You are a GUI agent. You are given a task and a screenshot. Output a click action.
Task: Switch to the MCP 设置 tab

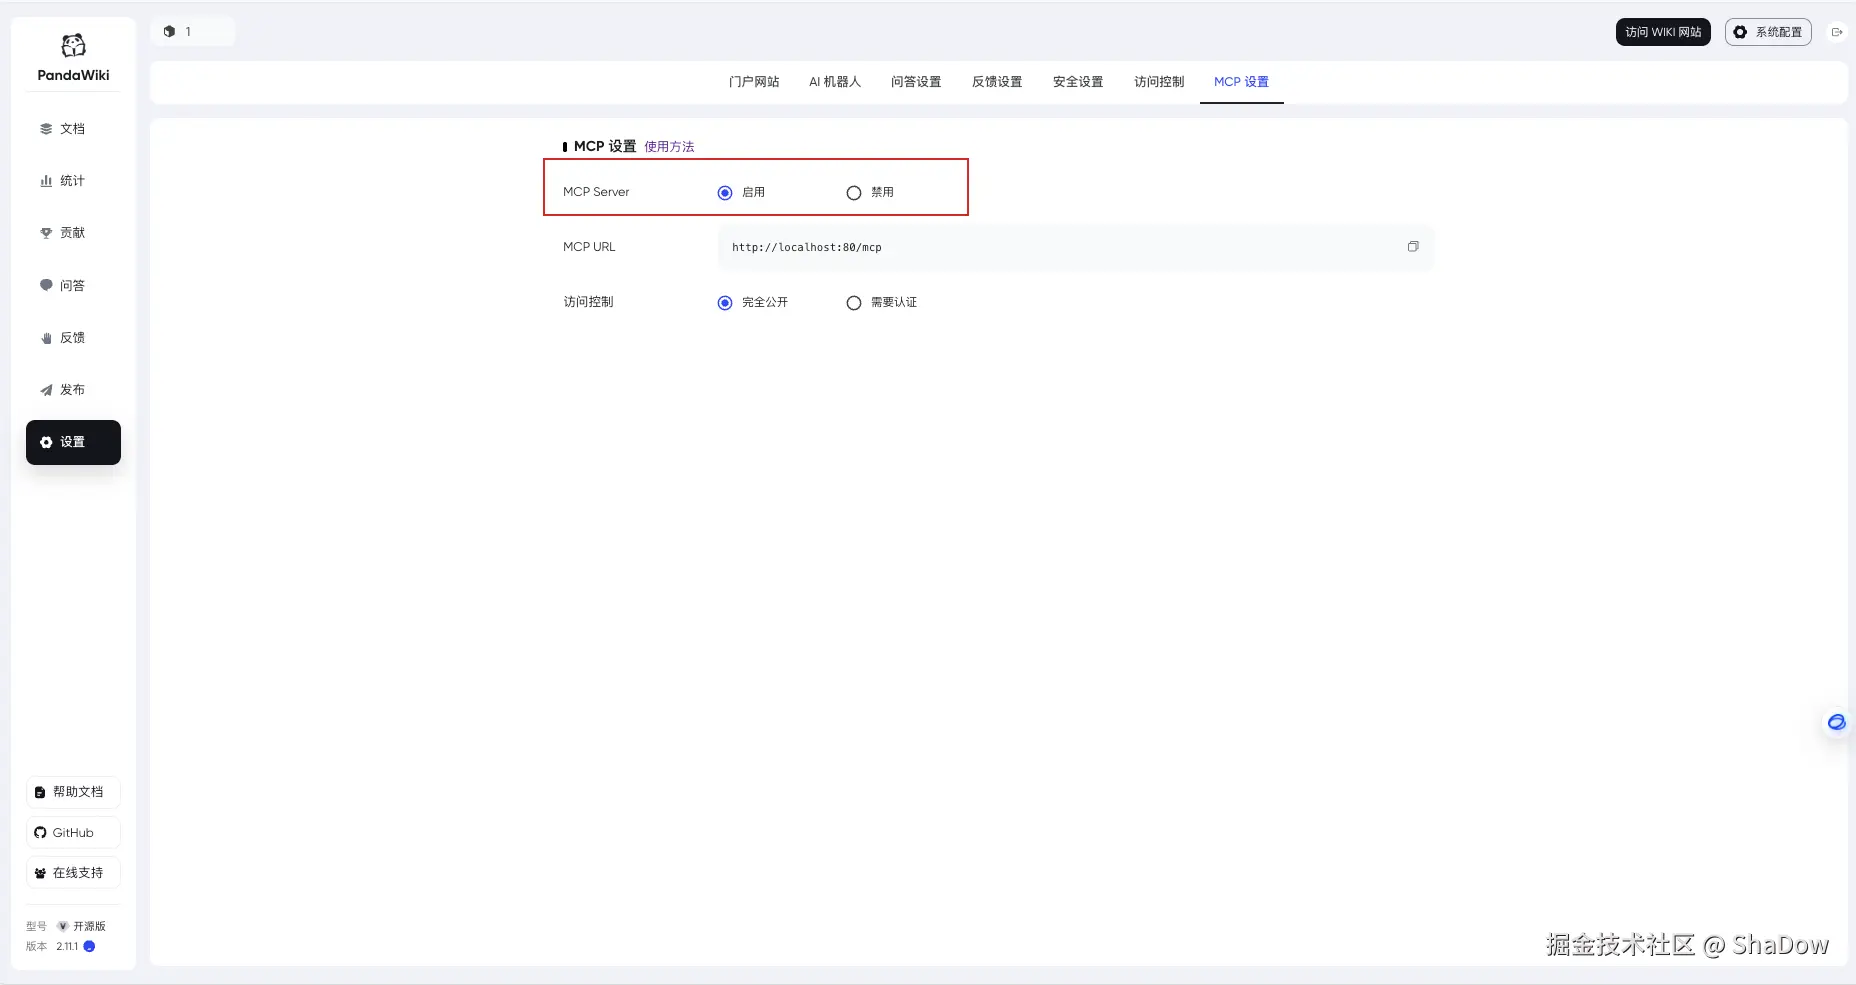point(1241,82)
